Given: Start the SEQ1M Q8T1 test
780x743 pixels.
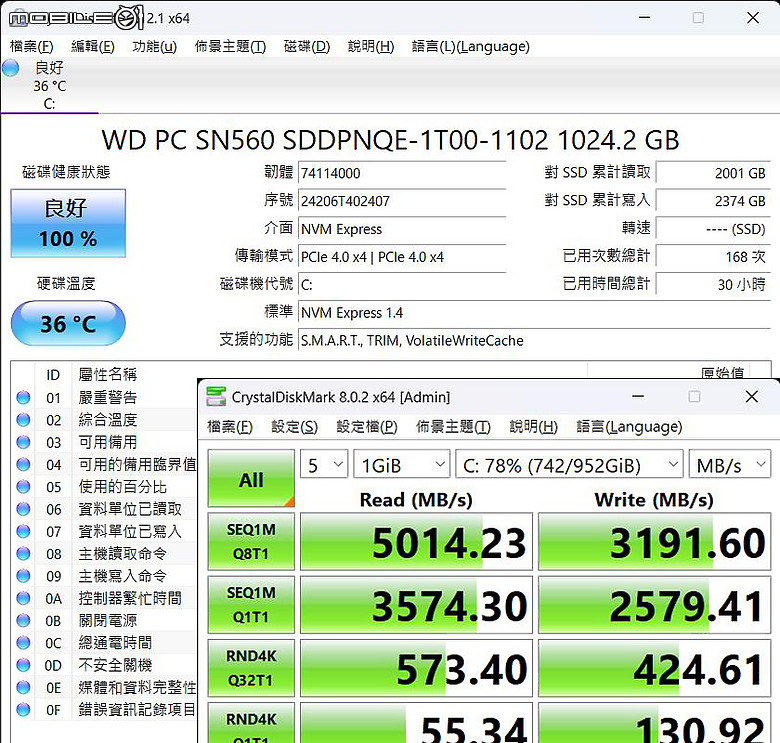Looking at the screenshot, I should (x=251, y=542).
